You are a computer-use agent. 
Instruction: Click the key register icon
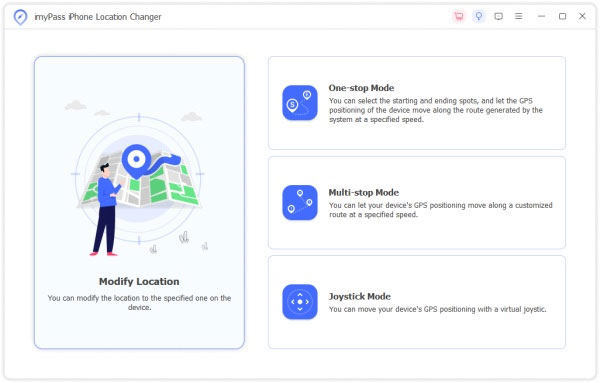point(478,16)
